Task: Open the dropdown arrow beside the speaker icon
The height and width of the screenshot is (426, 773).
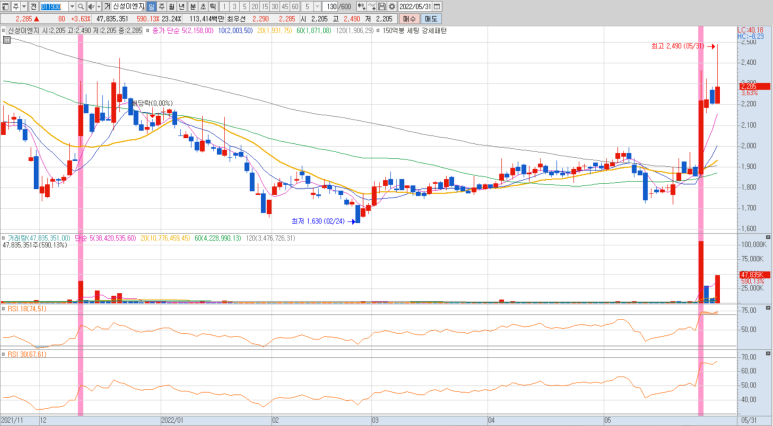Action: tap(99, 6)
